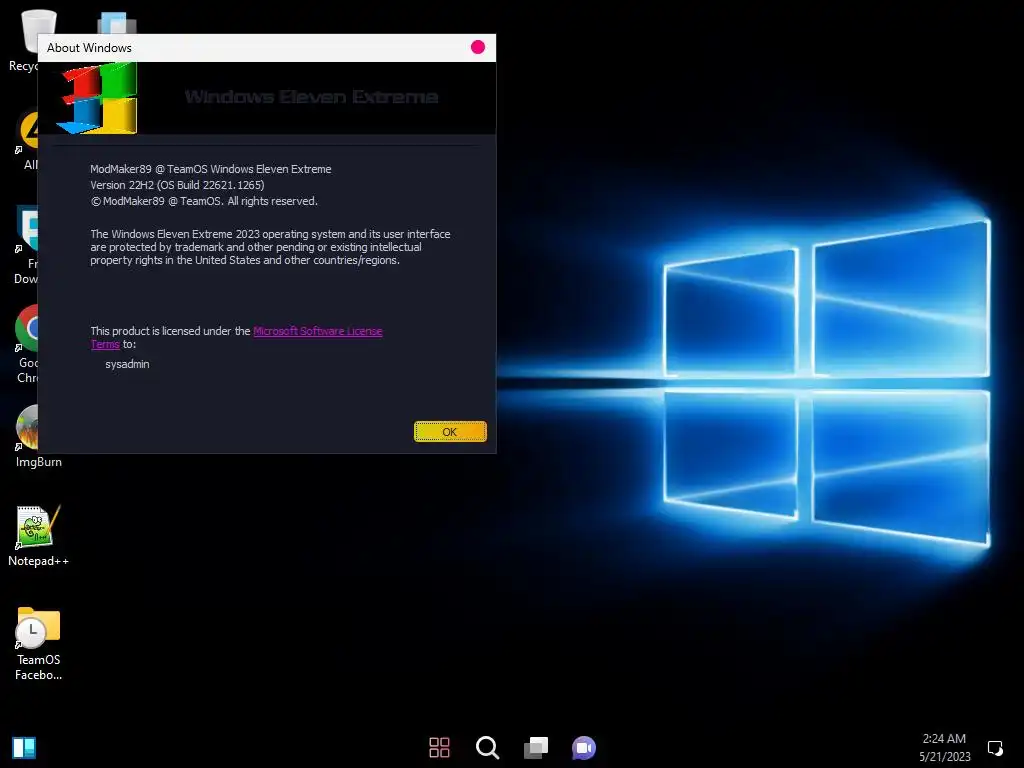The height and width of the screenshot is (768, 1024).
Task: Click the copyright 'All rights reserved' line
Action: (x=204, y=201)
